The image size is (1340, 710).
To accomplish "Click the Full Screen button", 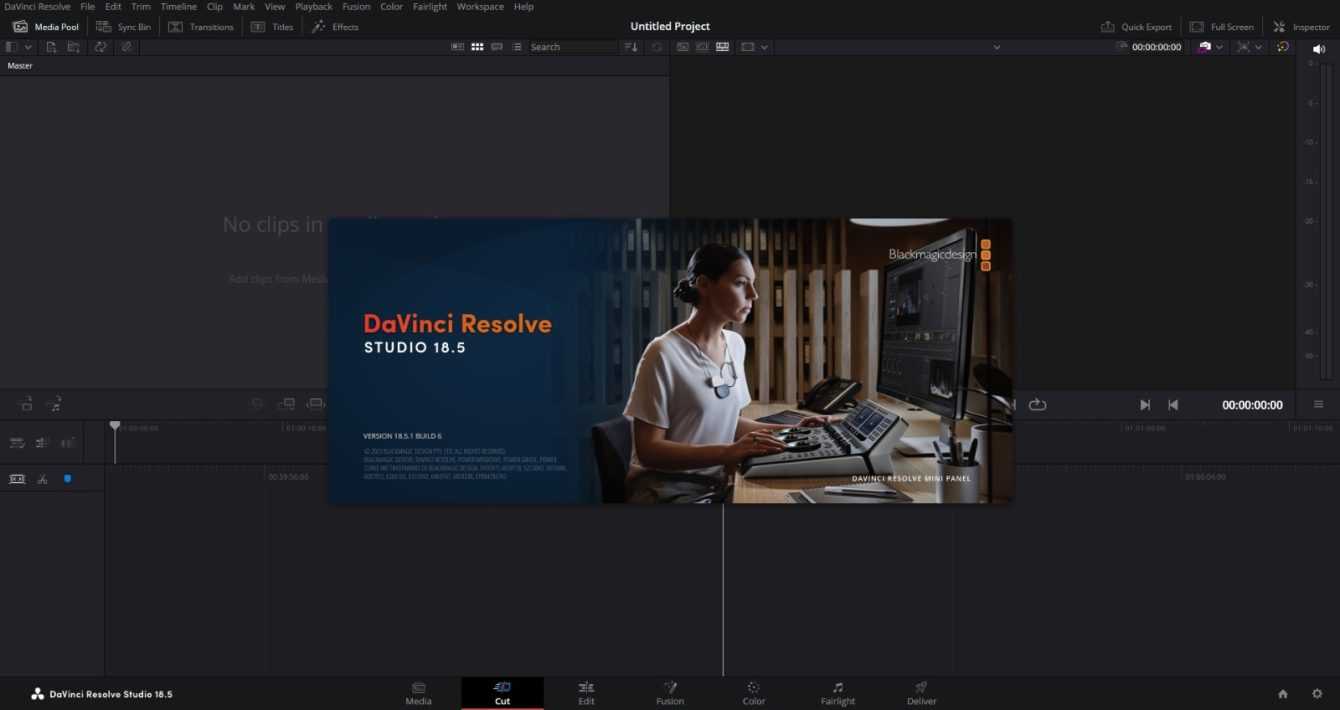I will point(1221,26).
